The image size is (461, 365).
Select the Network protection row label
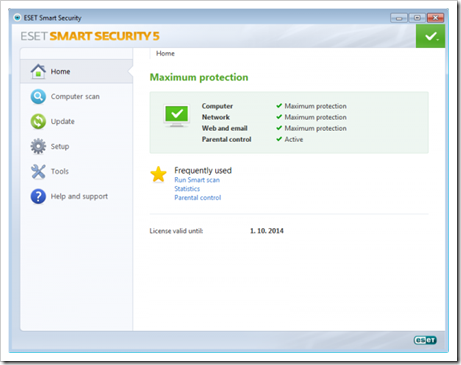click(216, 117)
